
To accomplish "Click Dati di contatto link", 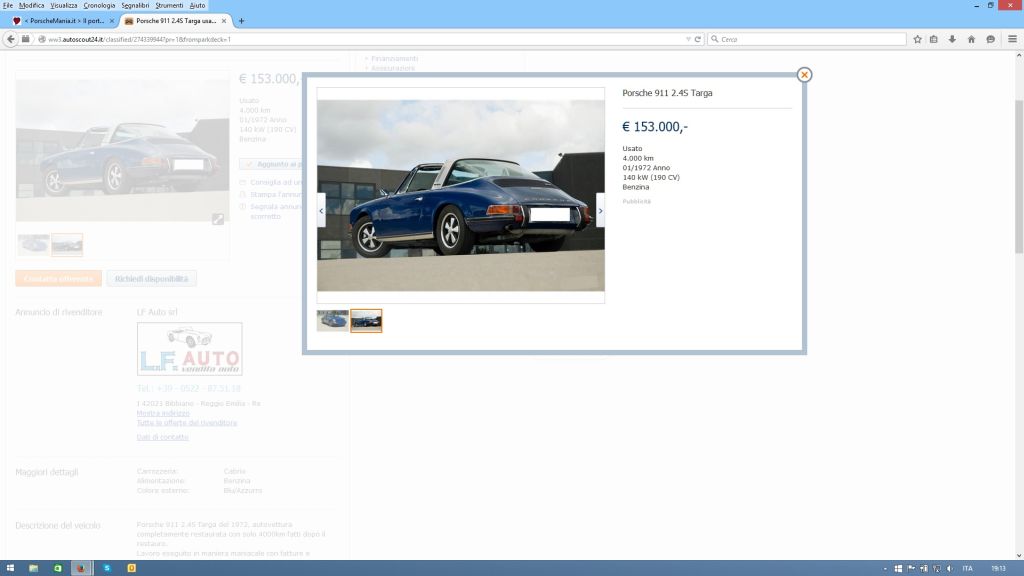I will [163, 438].
